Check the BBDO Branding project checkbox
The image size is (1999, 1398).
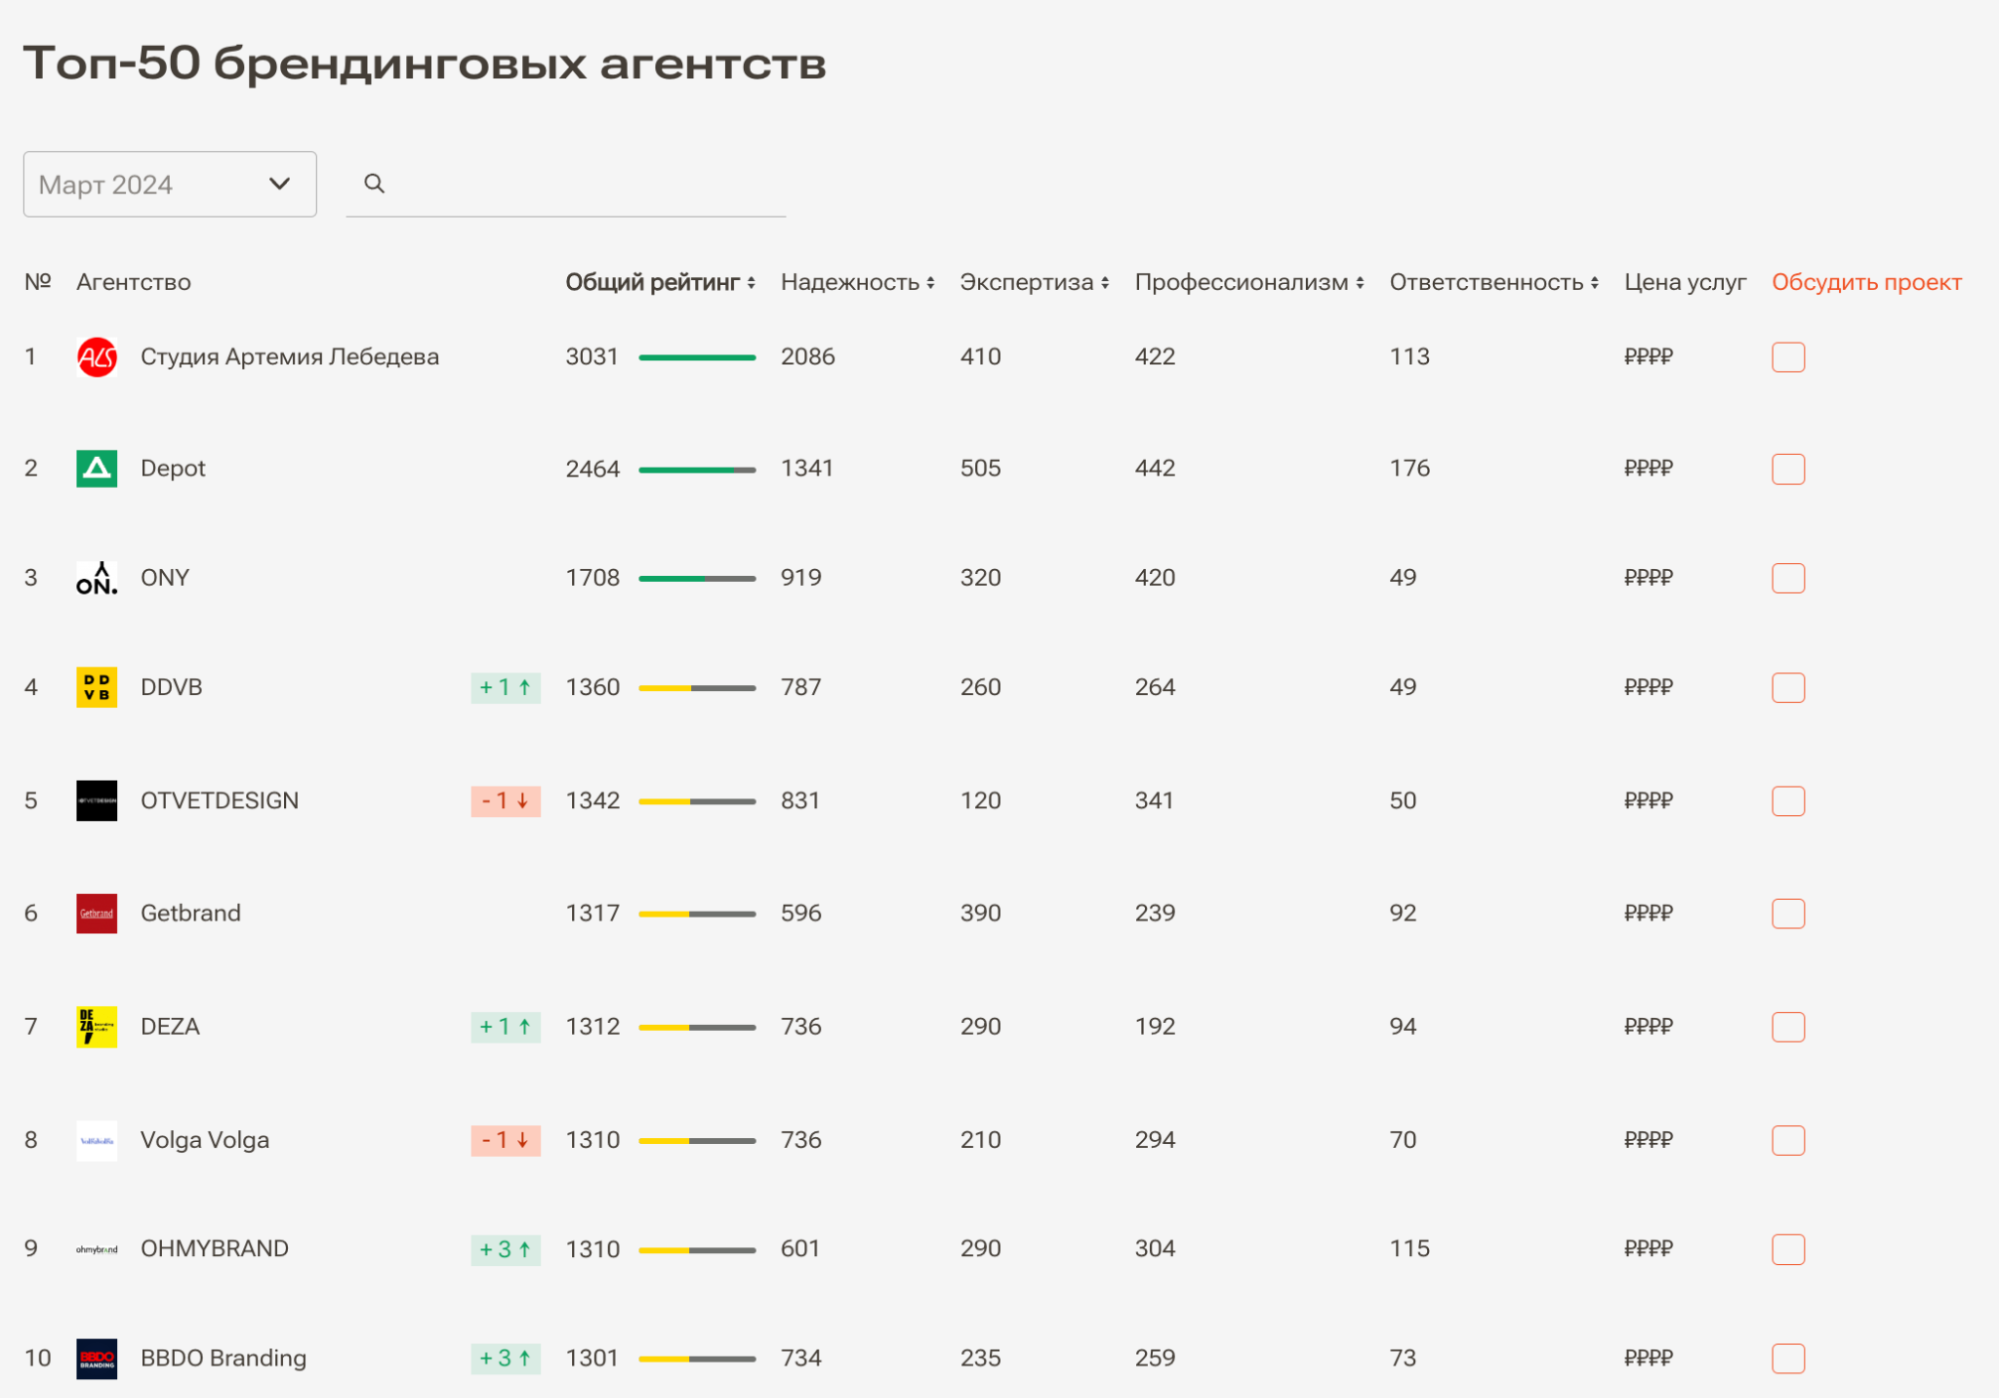(x=1788, y=1358)
